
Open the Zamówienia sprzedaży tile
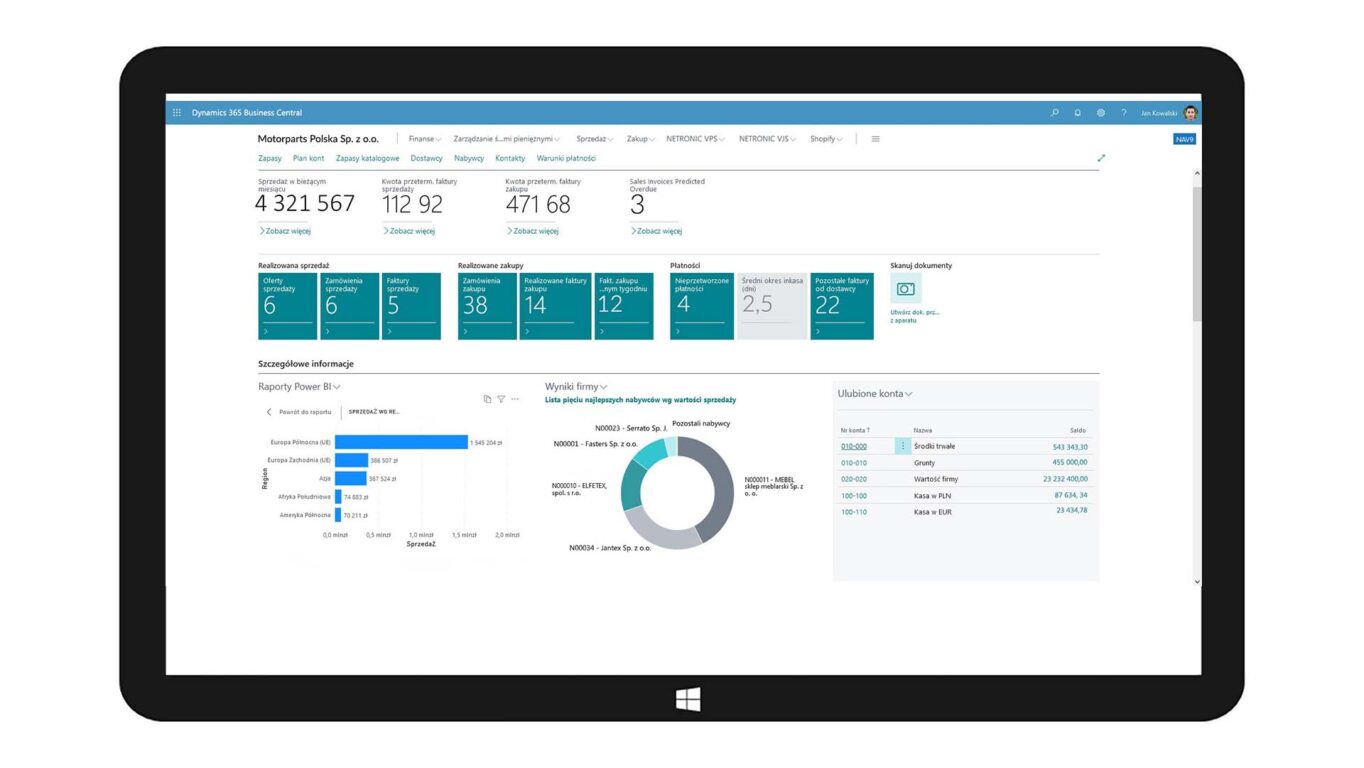coord(349,306)
